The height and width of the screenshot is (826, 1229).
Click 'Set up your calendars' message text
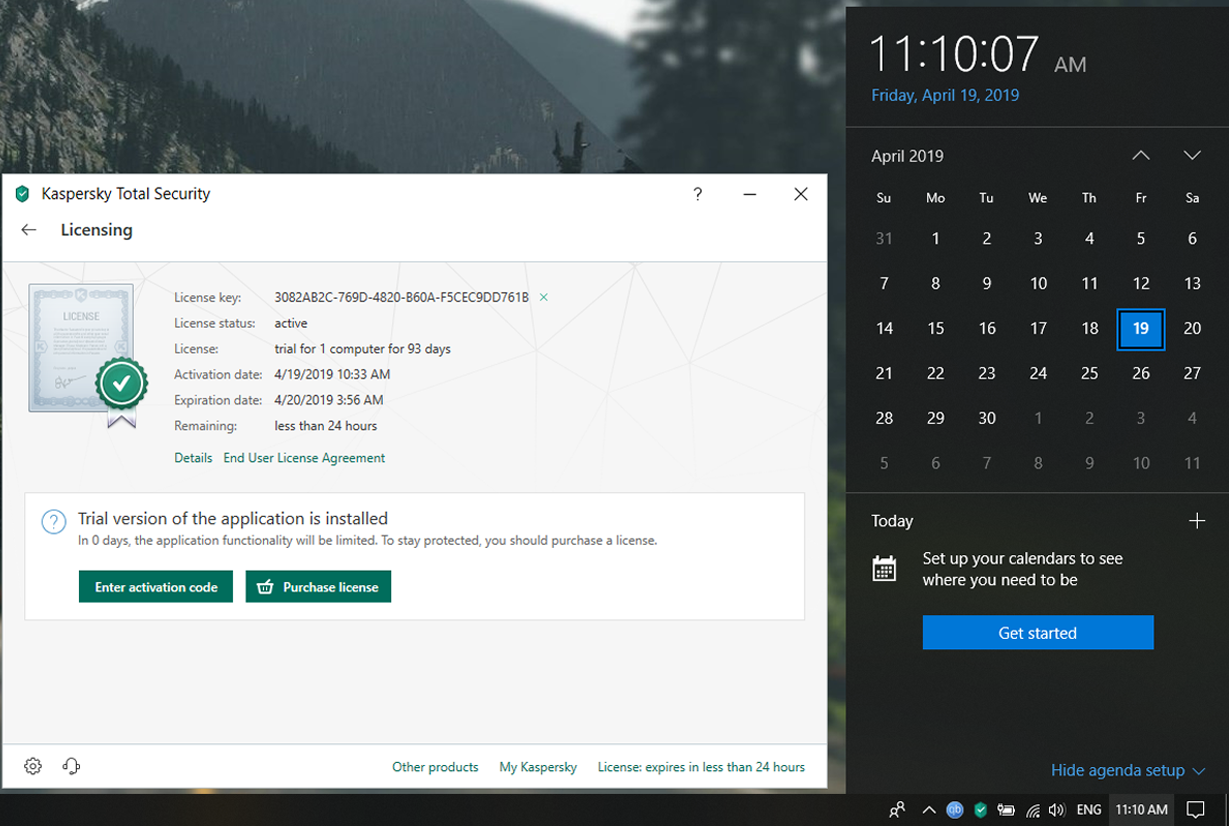click(1022, 569)
